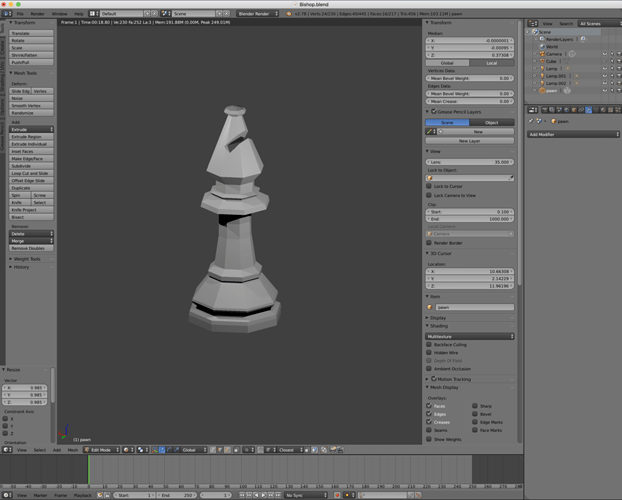The height and width of the screenshot is (500, 622).
Task: Open the material properties tab icon
Action: (x=603, y=110)
